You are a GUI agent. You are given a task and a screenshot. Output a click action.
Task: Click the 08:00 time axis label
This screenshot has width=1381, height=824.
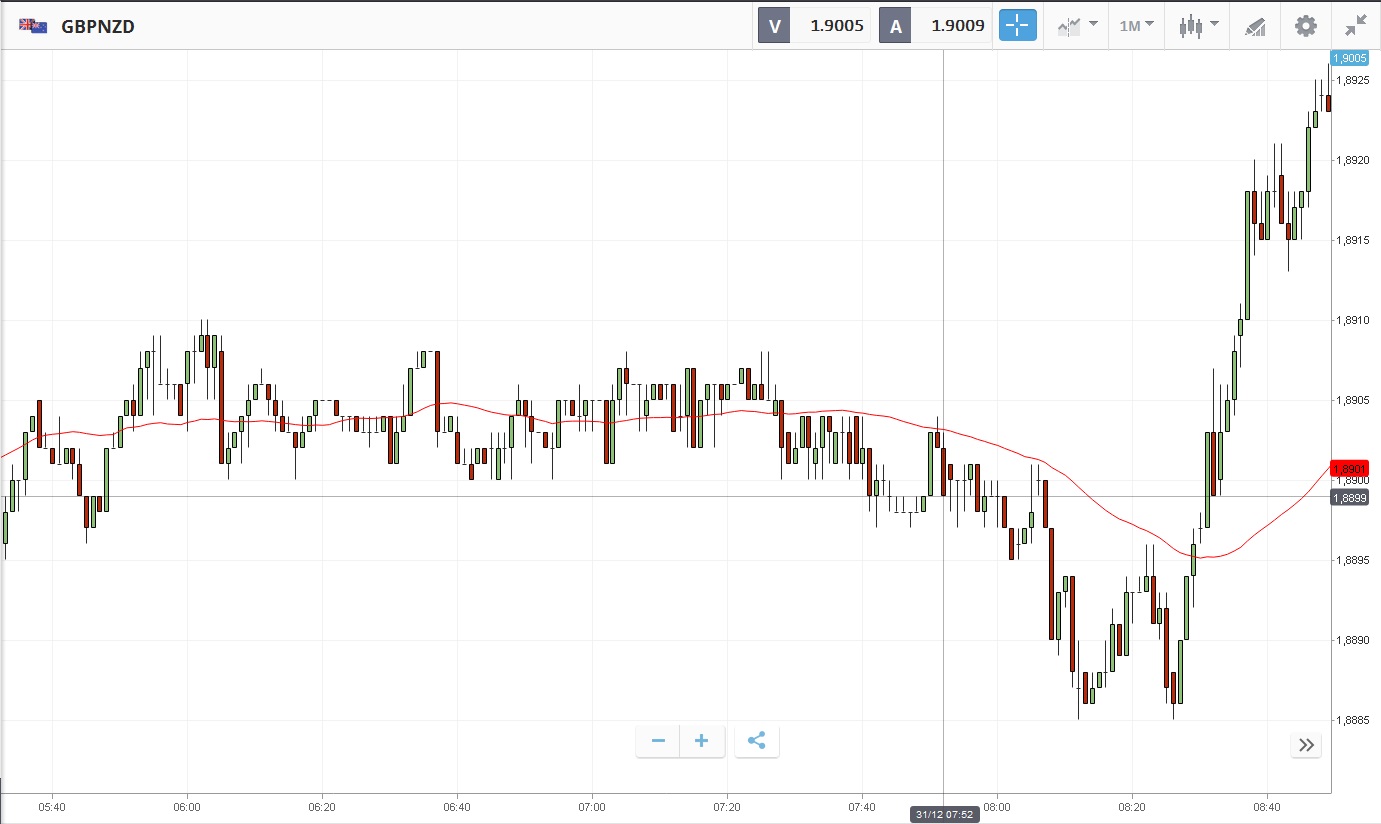pyautogui.click(x=997, y=806)
